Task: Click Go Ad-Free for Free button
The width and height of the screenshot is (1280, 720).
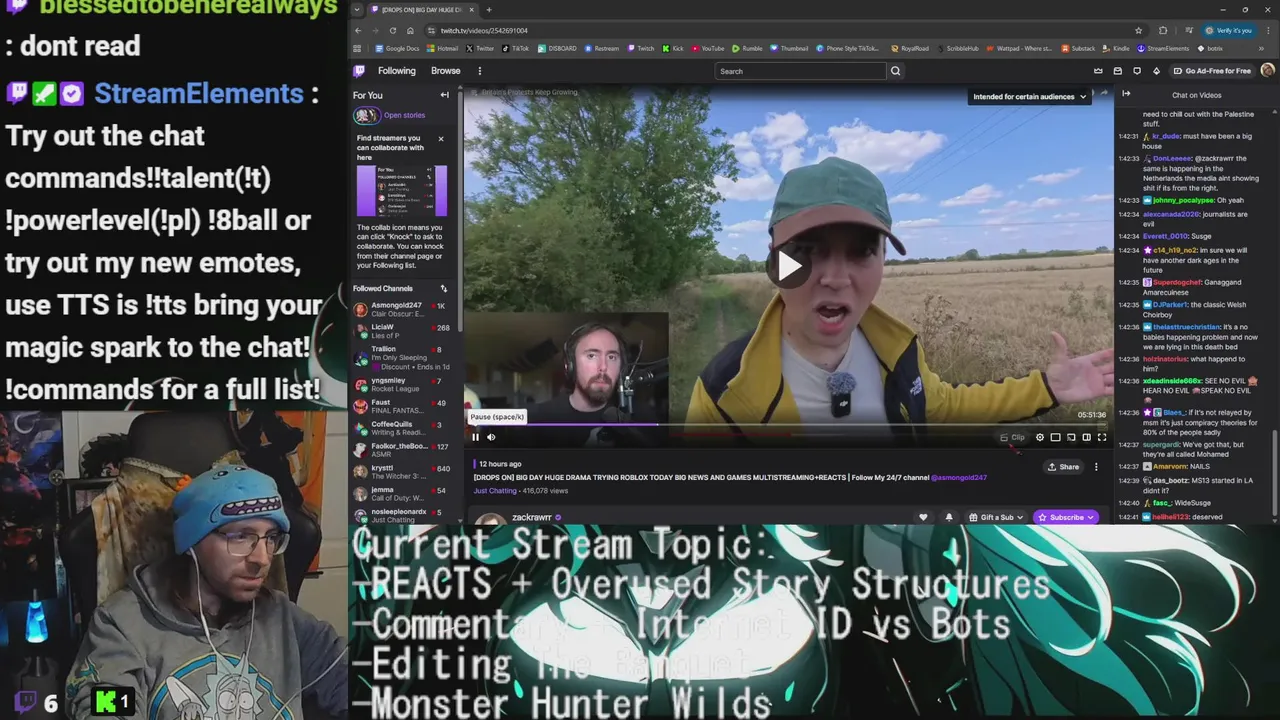Action: tap(1212, 71)
